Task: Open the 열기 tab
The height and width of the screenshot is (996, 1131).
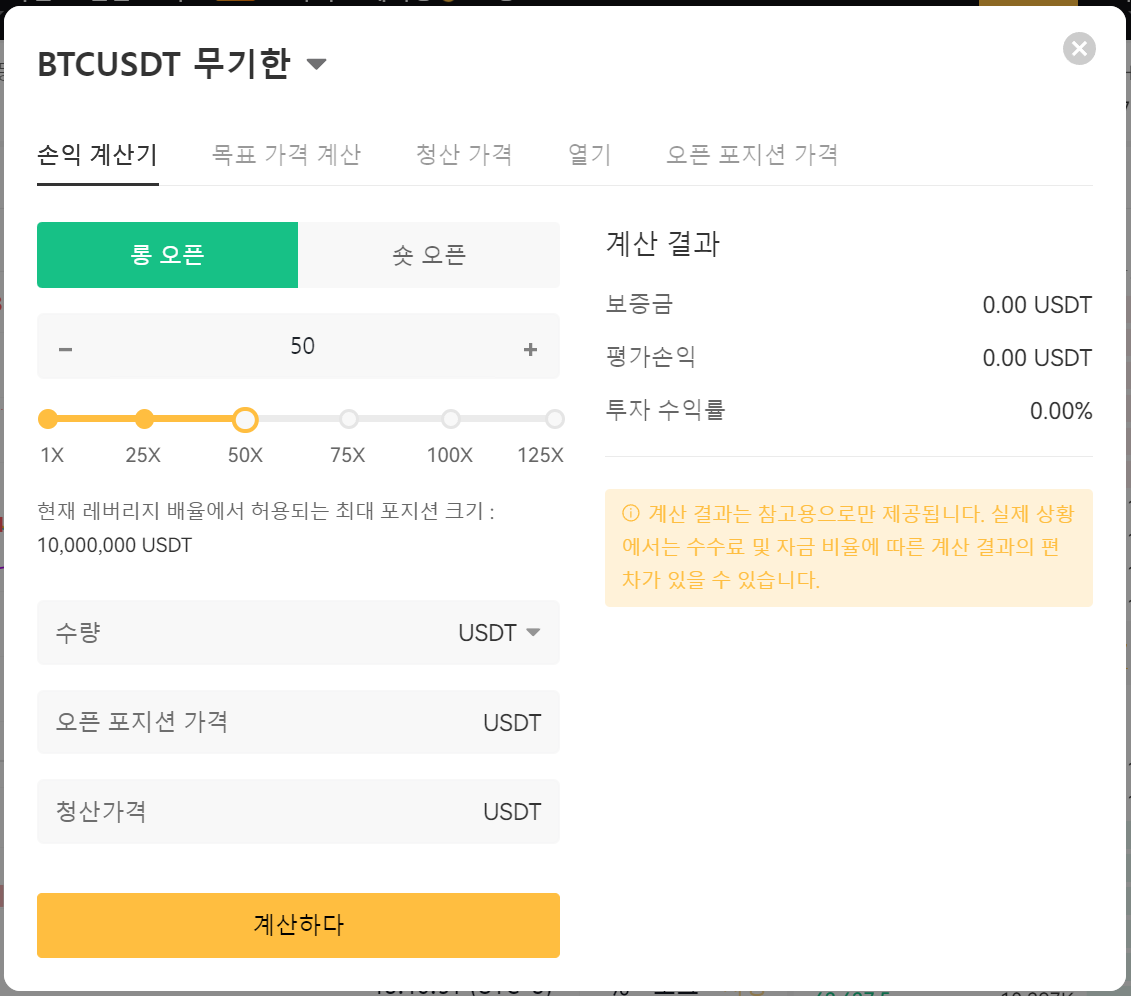Action: [x=589, y=154]
